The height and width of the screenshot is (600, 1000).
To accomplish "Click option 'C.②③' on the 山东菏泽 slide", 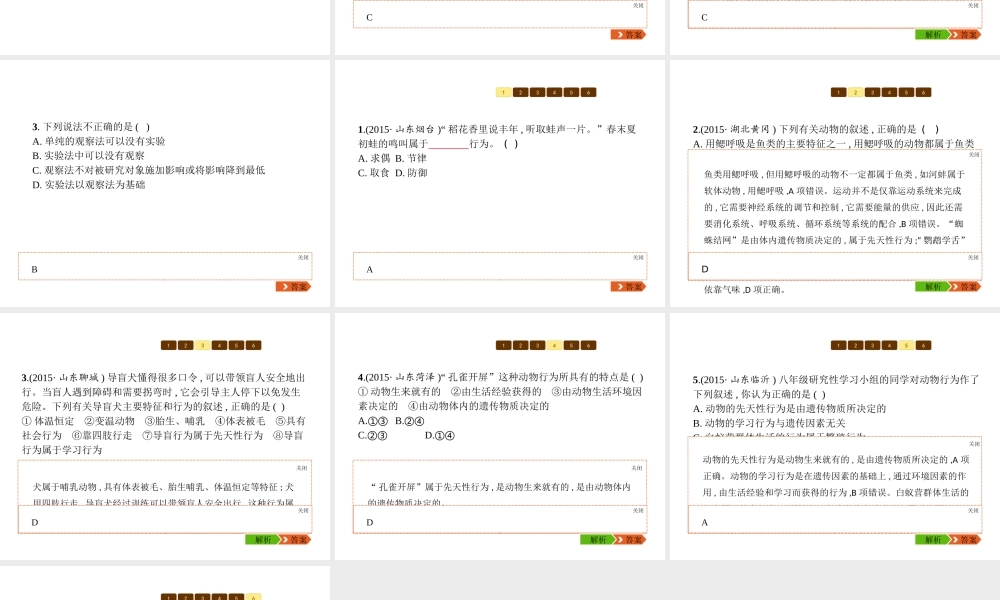I will (x=372, y=435).
